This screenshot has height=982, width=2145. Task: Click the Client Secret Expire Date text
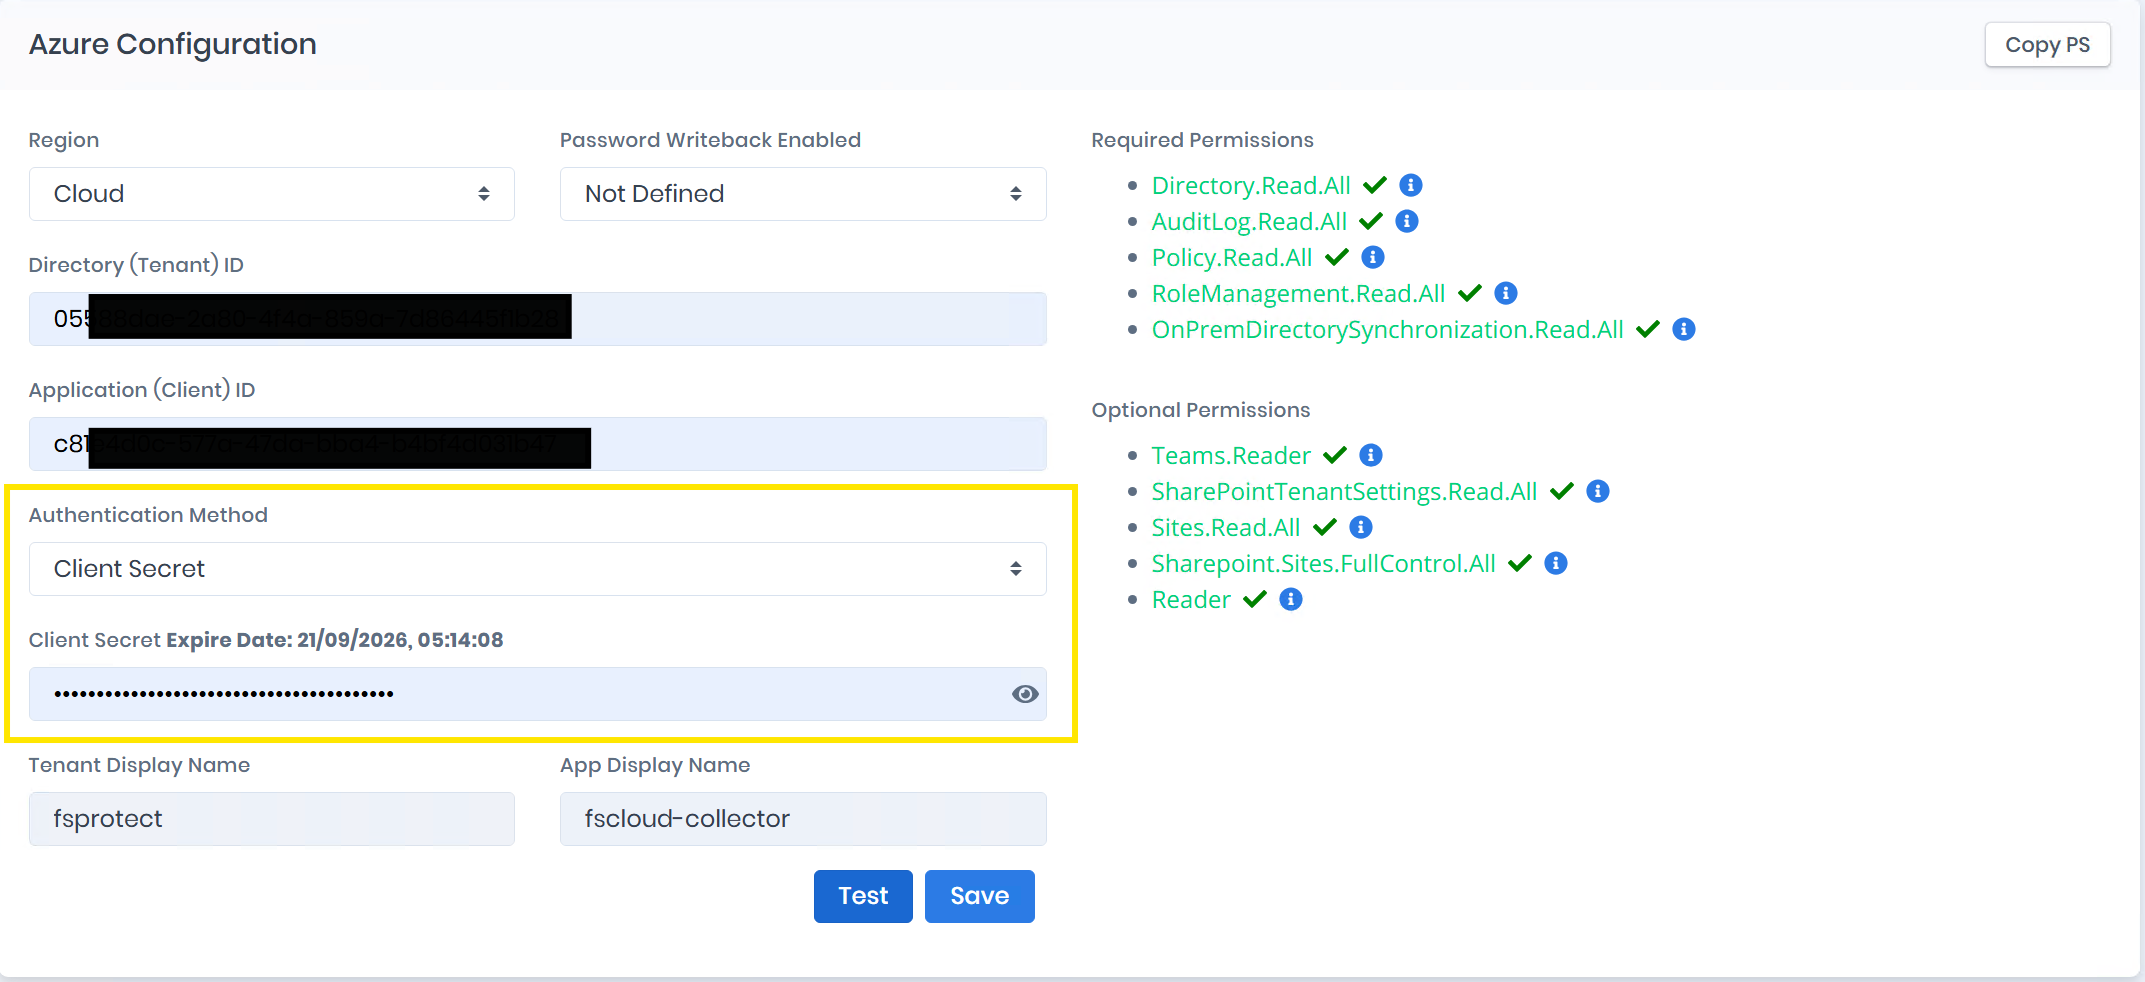(x=266, y=640)
